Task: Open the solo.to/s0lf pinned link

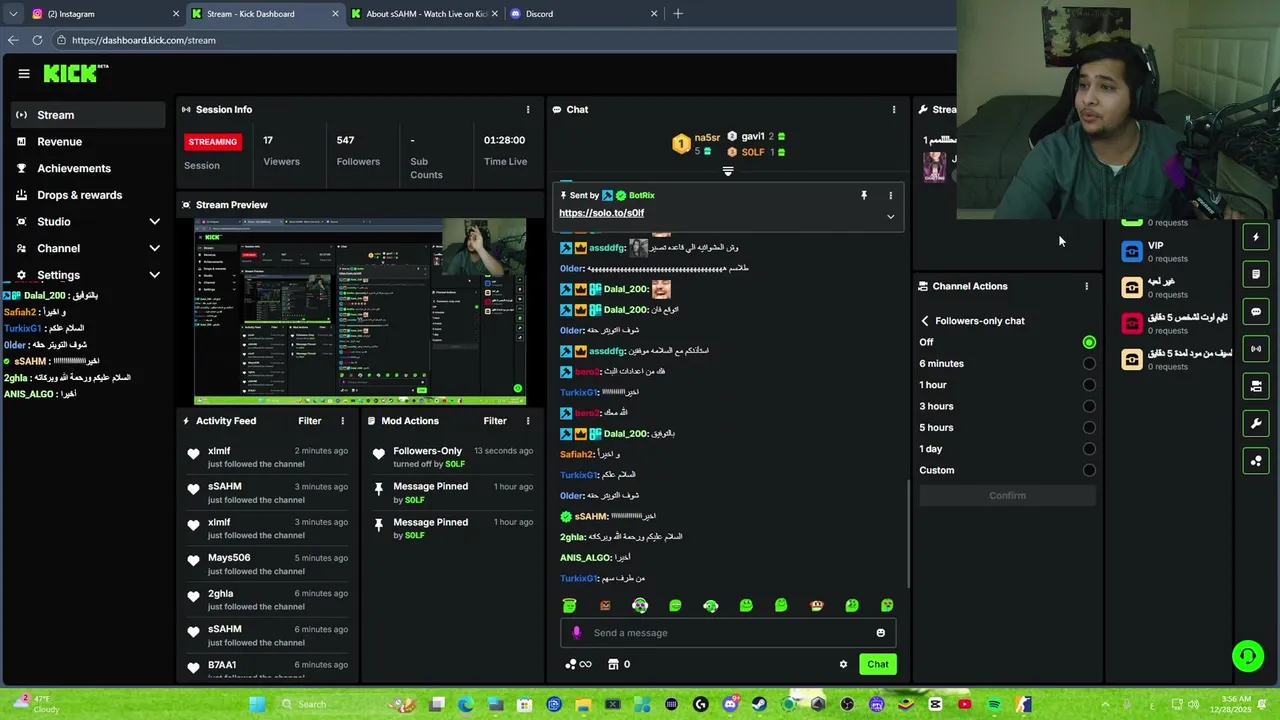Action: tap(601, 213)
